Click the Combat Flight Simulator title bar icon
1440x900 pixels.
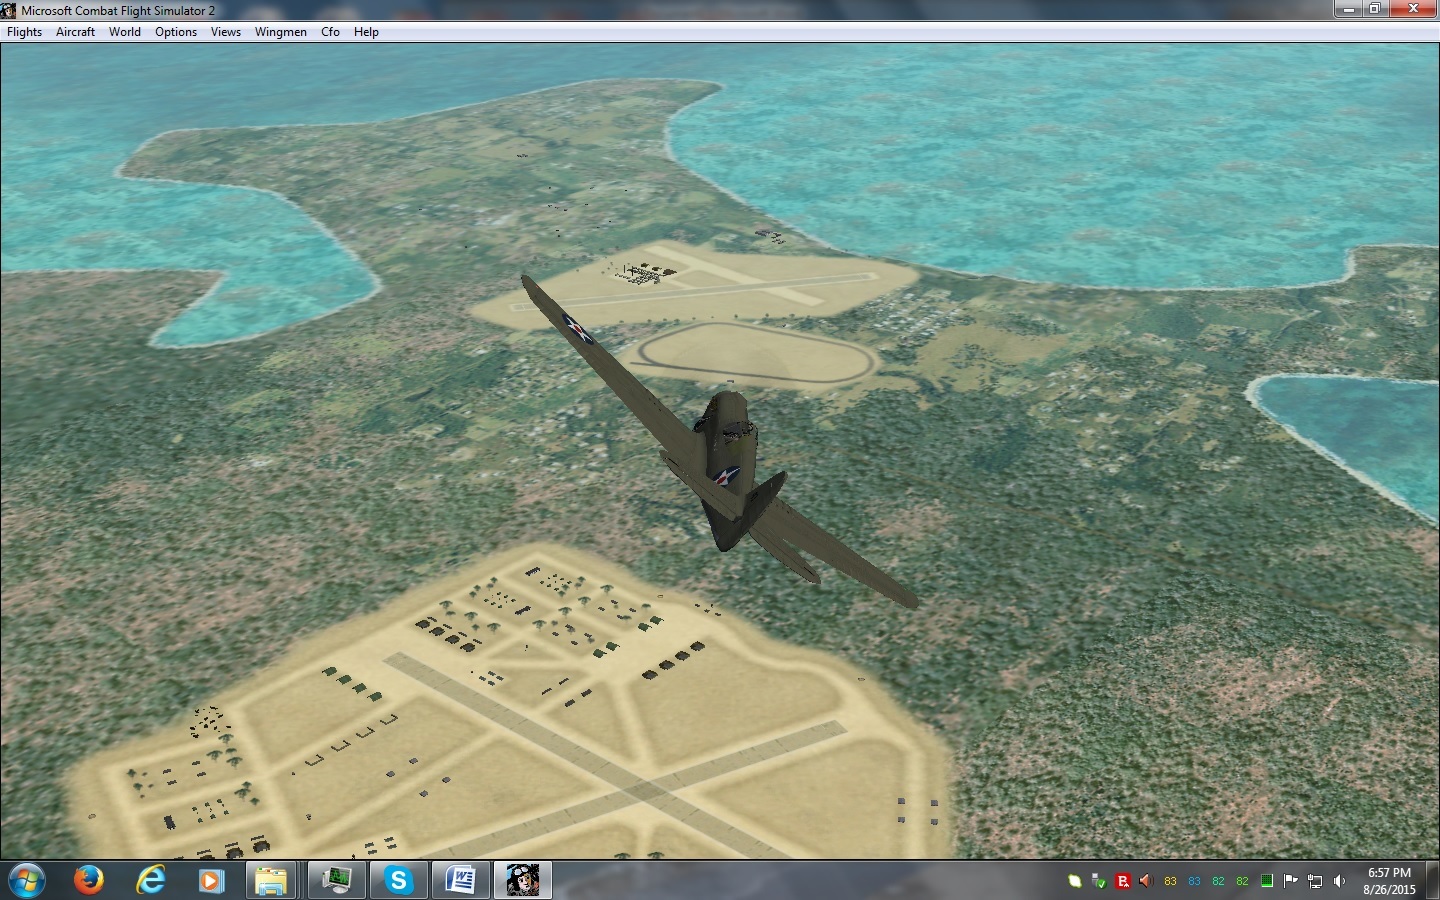[x=9, y=10]
